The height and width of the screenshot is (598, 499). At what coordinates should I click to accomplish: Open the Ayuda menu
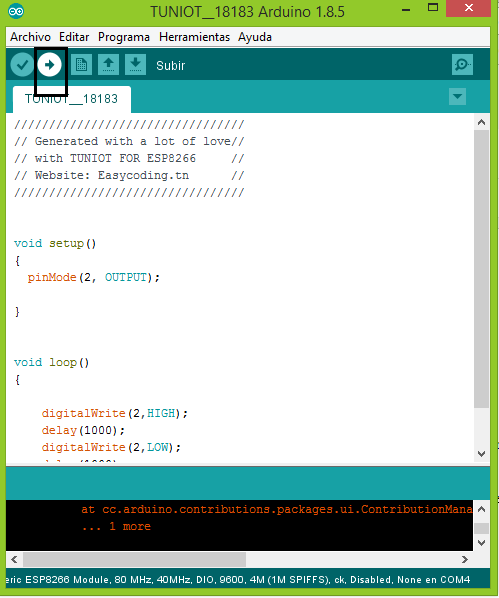[x=255, y=37]
